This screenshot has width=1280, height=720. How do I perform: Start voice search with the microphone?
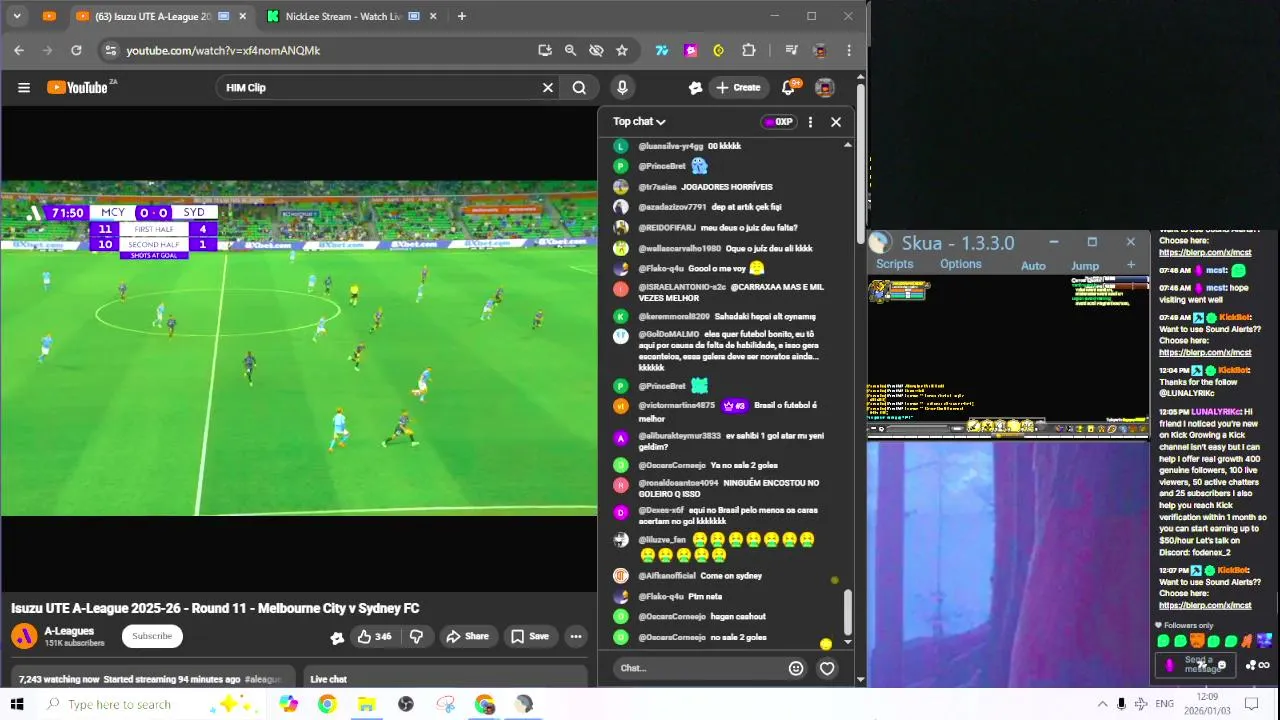coord(622,88)
